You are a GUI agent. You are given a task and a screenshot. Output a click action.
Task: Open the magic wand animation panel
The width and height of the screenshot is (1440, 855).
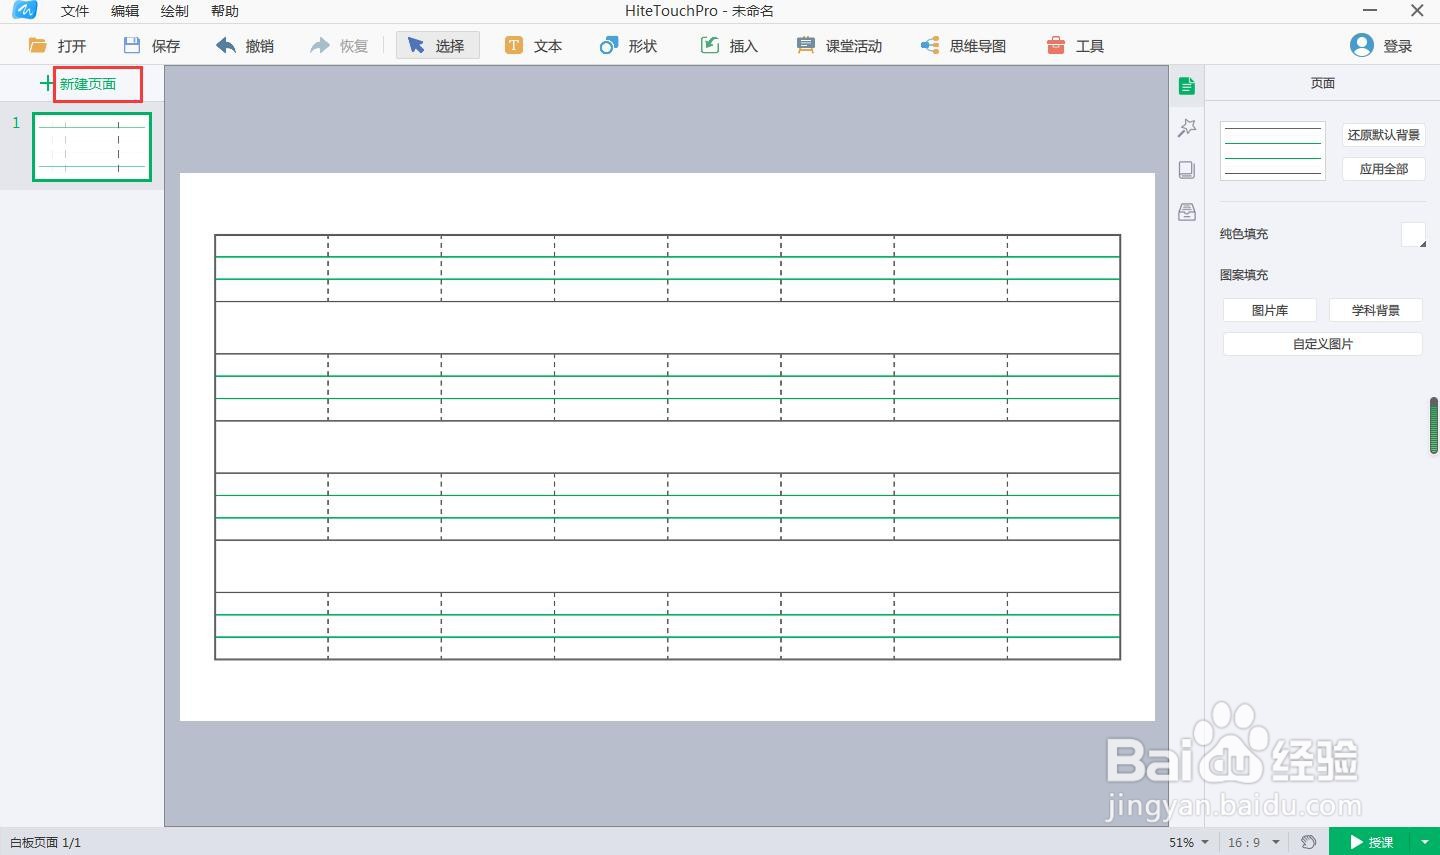click(1187, 128)
